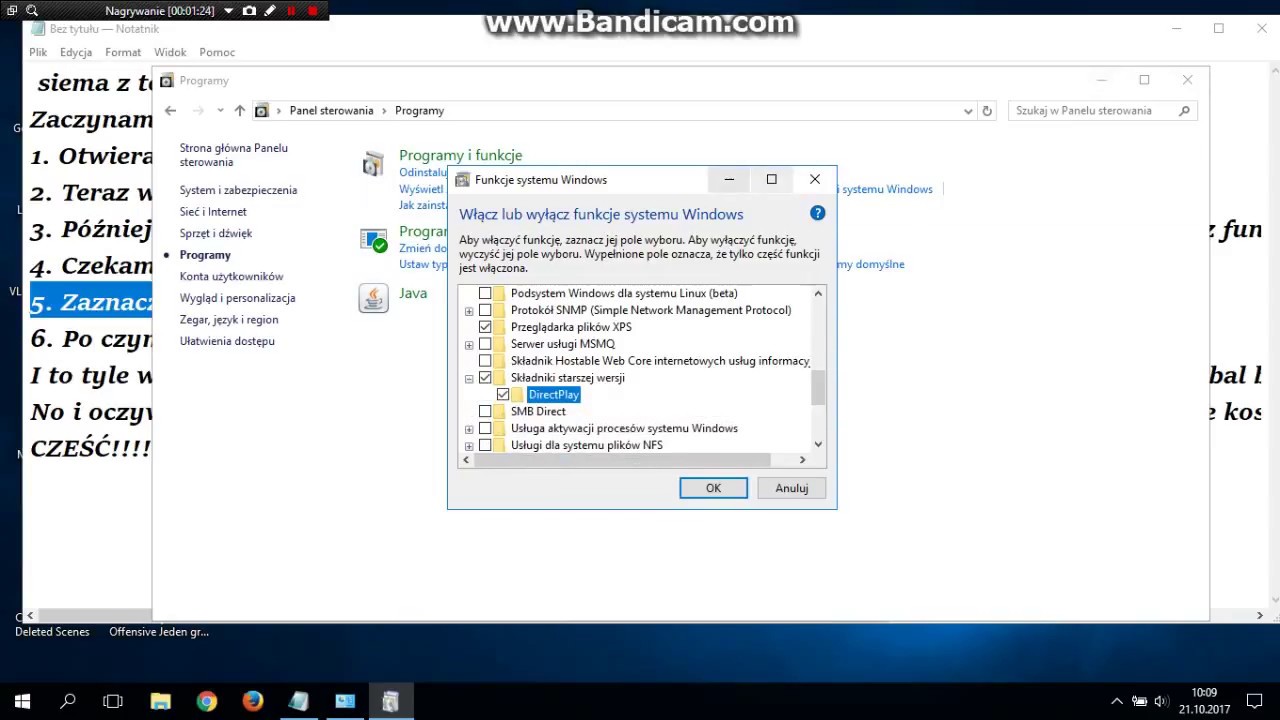
Task: Click Programy breadcrumb in address bar
Action: pyautogui.click(x=419, y=111)
